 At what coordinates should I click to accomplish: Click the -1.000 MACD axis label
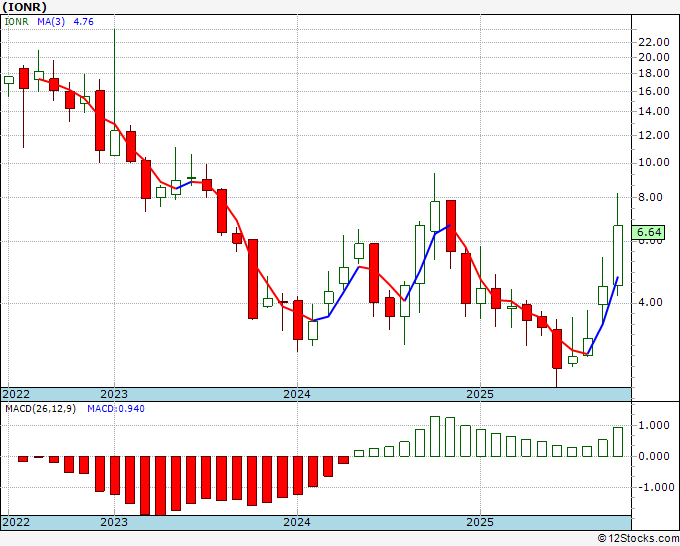tap(650, 488)
